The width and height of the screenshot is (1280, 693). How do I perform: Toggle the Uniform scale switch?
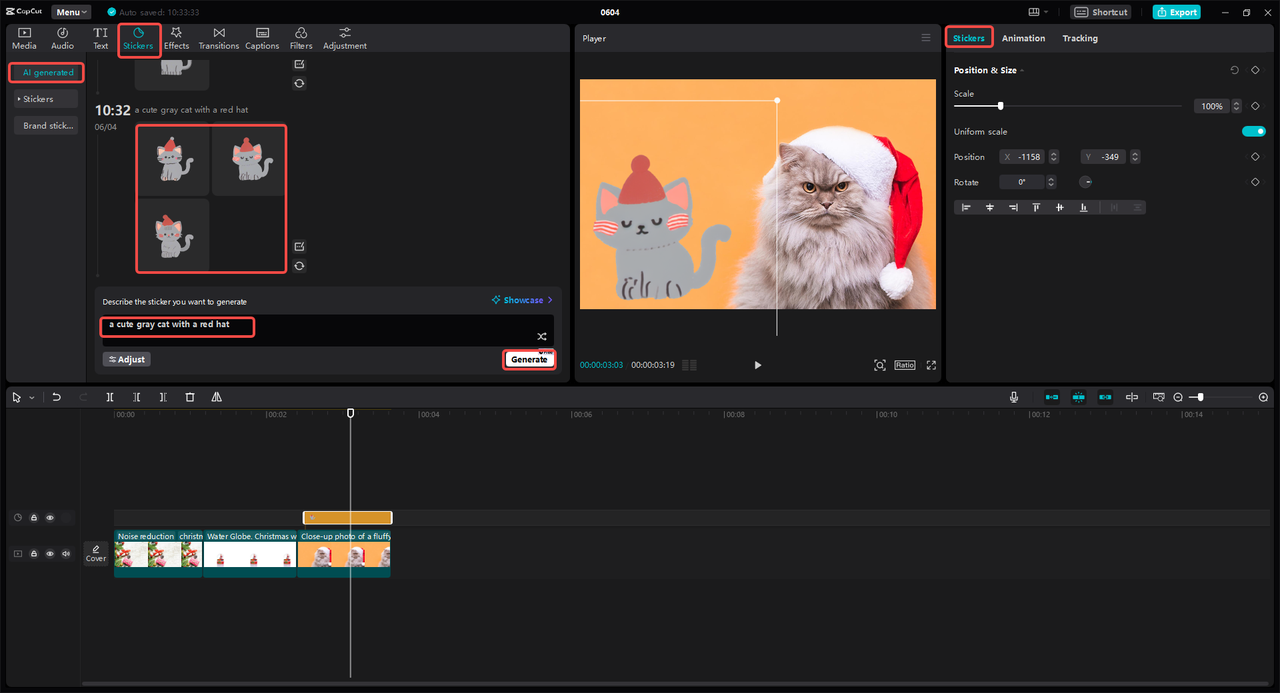(x=1253, y=131)
